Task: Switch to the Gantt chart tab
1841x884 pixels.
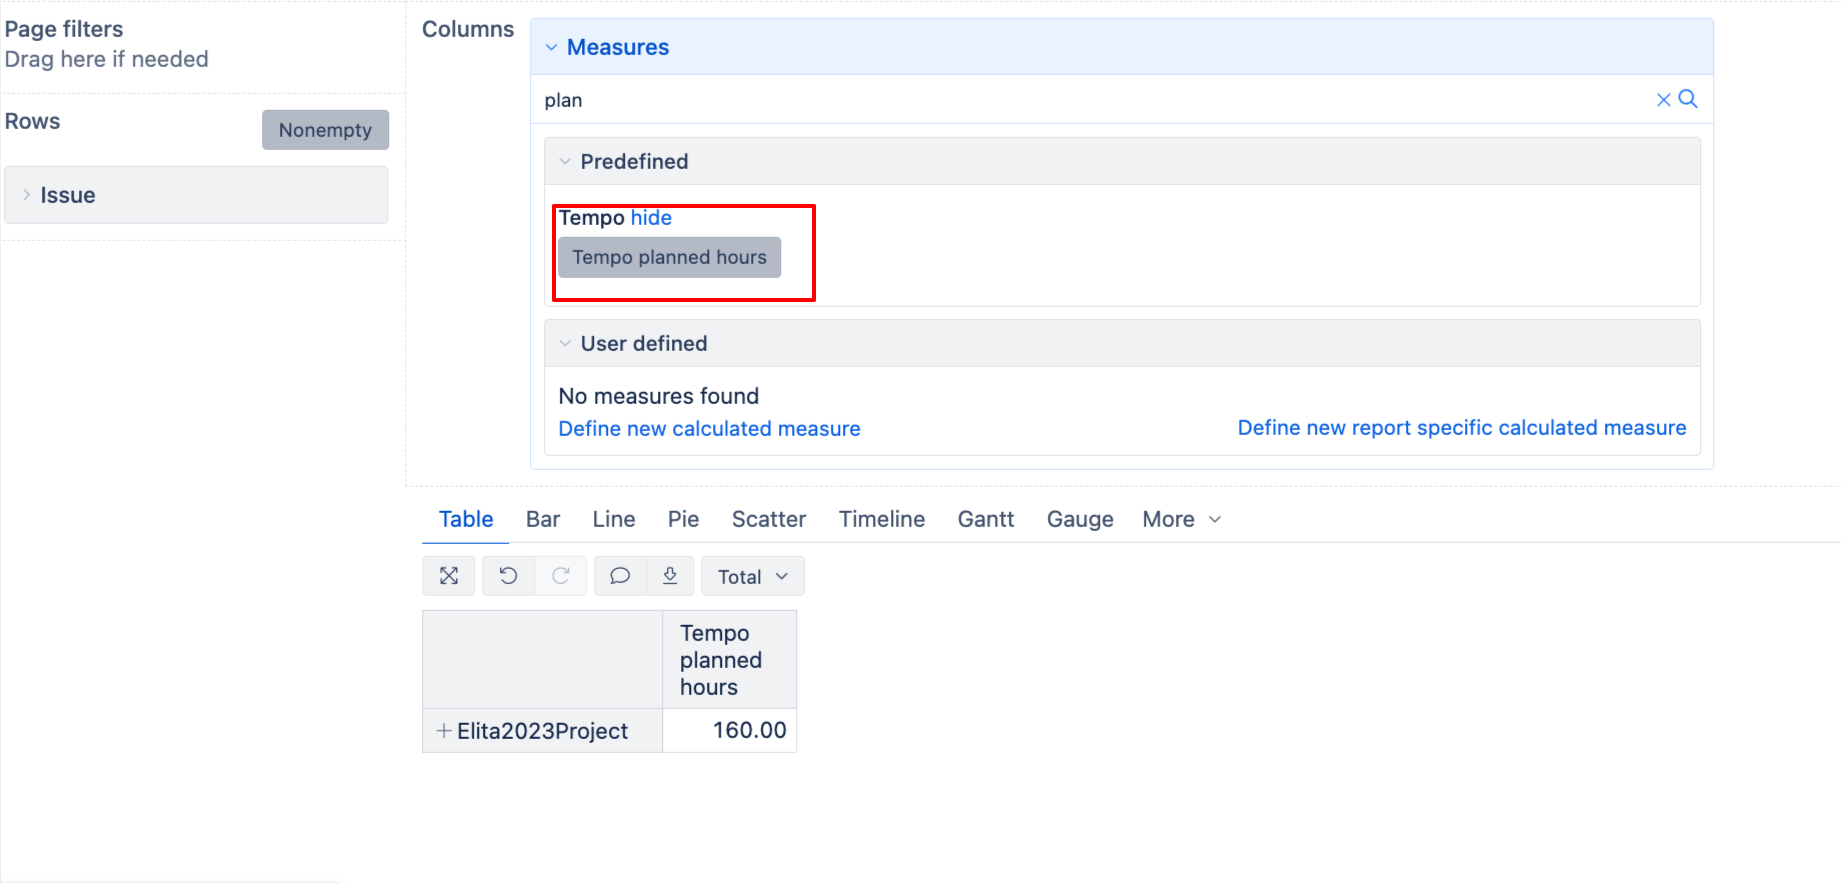Action: 985,519
